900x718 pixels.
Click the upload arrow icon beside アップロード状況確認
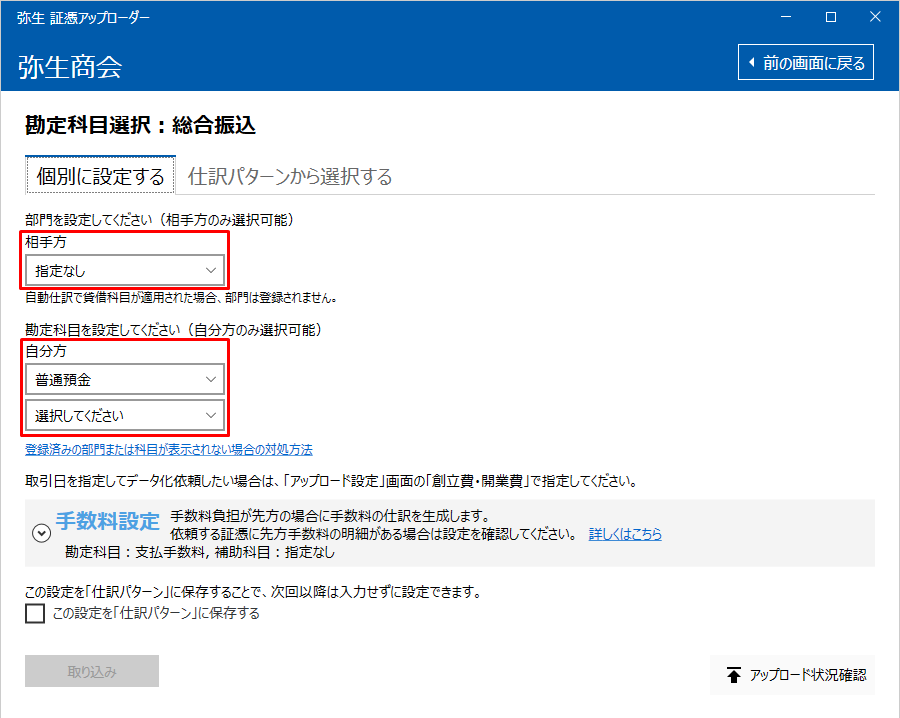[x=734, y=675]
